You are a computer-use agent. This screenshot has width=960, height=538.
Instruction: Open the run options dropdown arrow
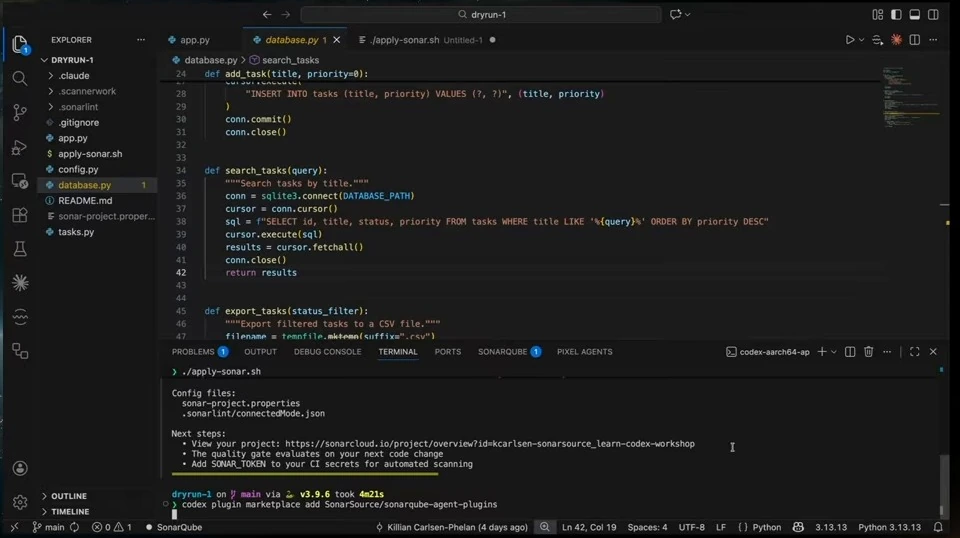click(861, 40)
